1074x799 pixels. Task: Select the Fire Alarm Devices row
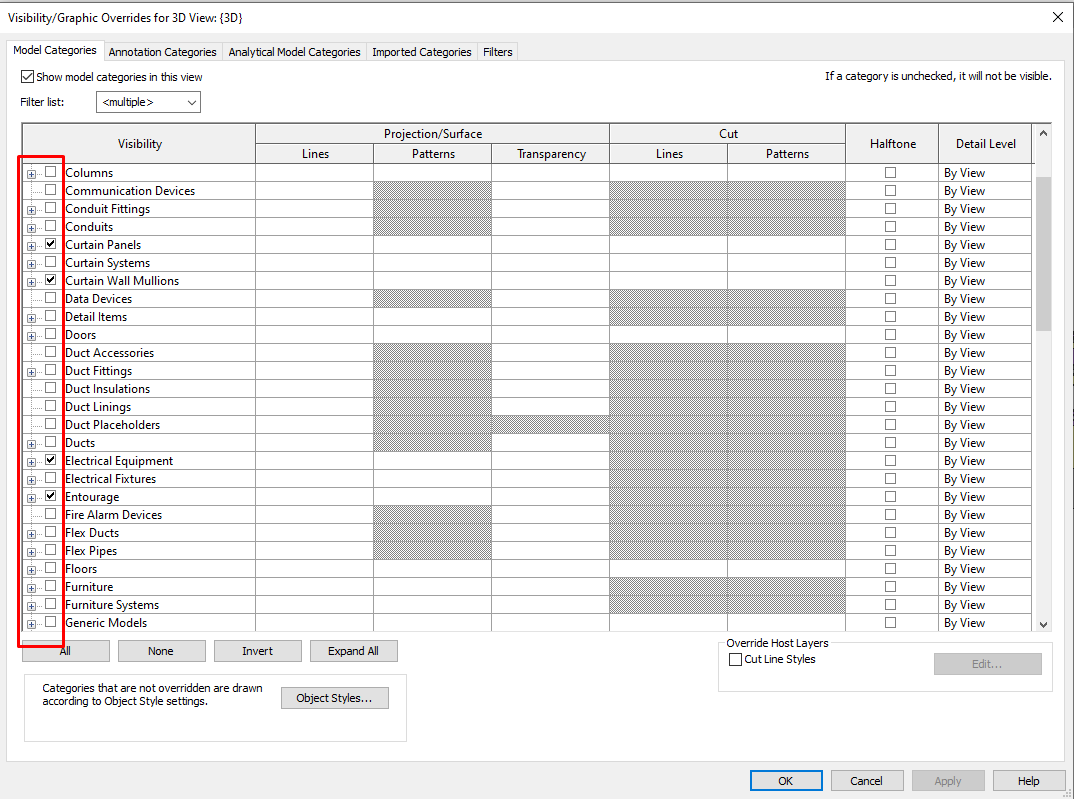(x=114, y=515)
